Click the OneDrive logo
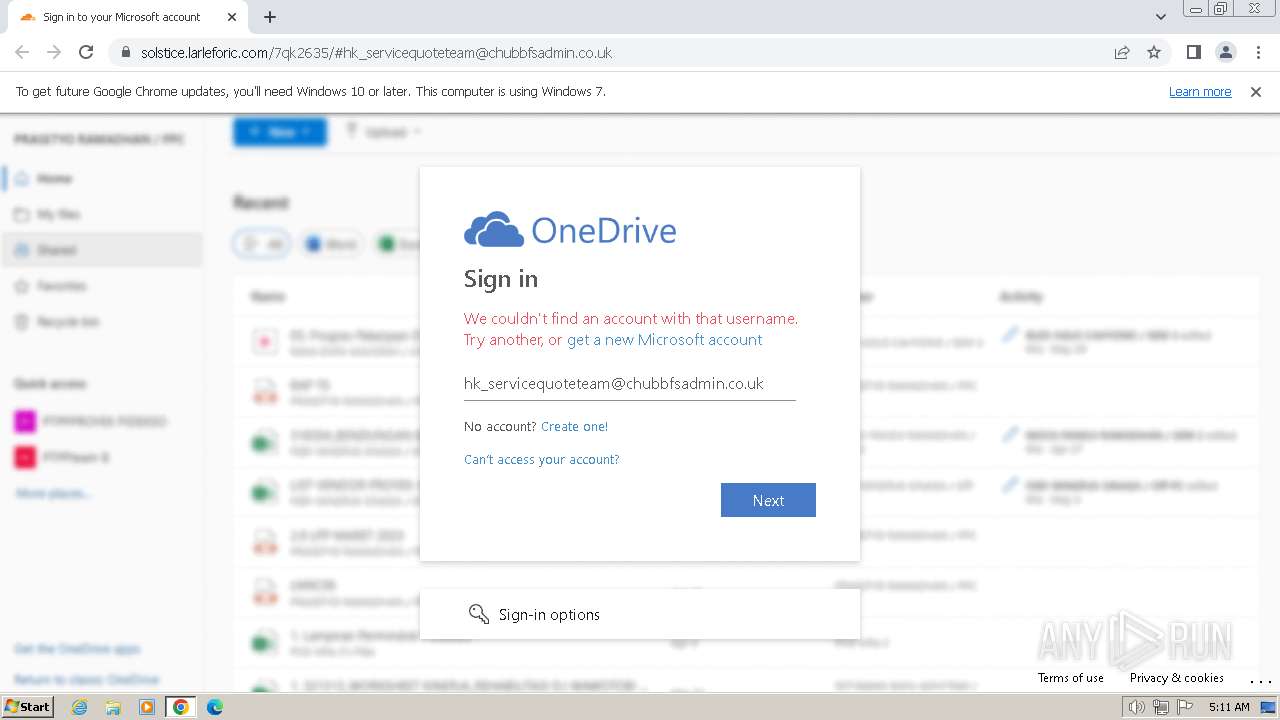The width and height of the screenshot is (1280, 720). [x=570, y=230]
